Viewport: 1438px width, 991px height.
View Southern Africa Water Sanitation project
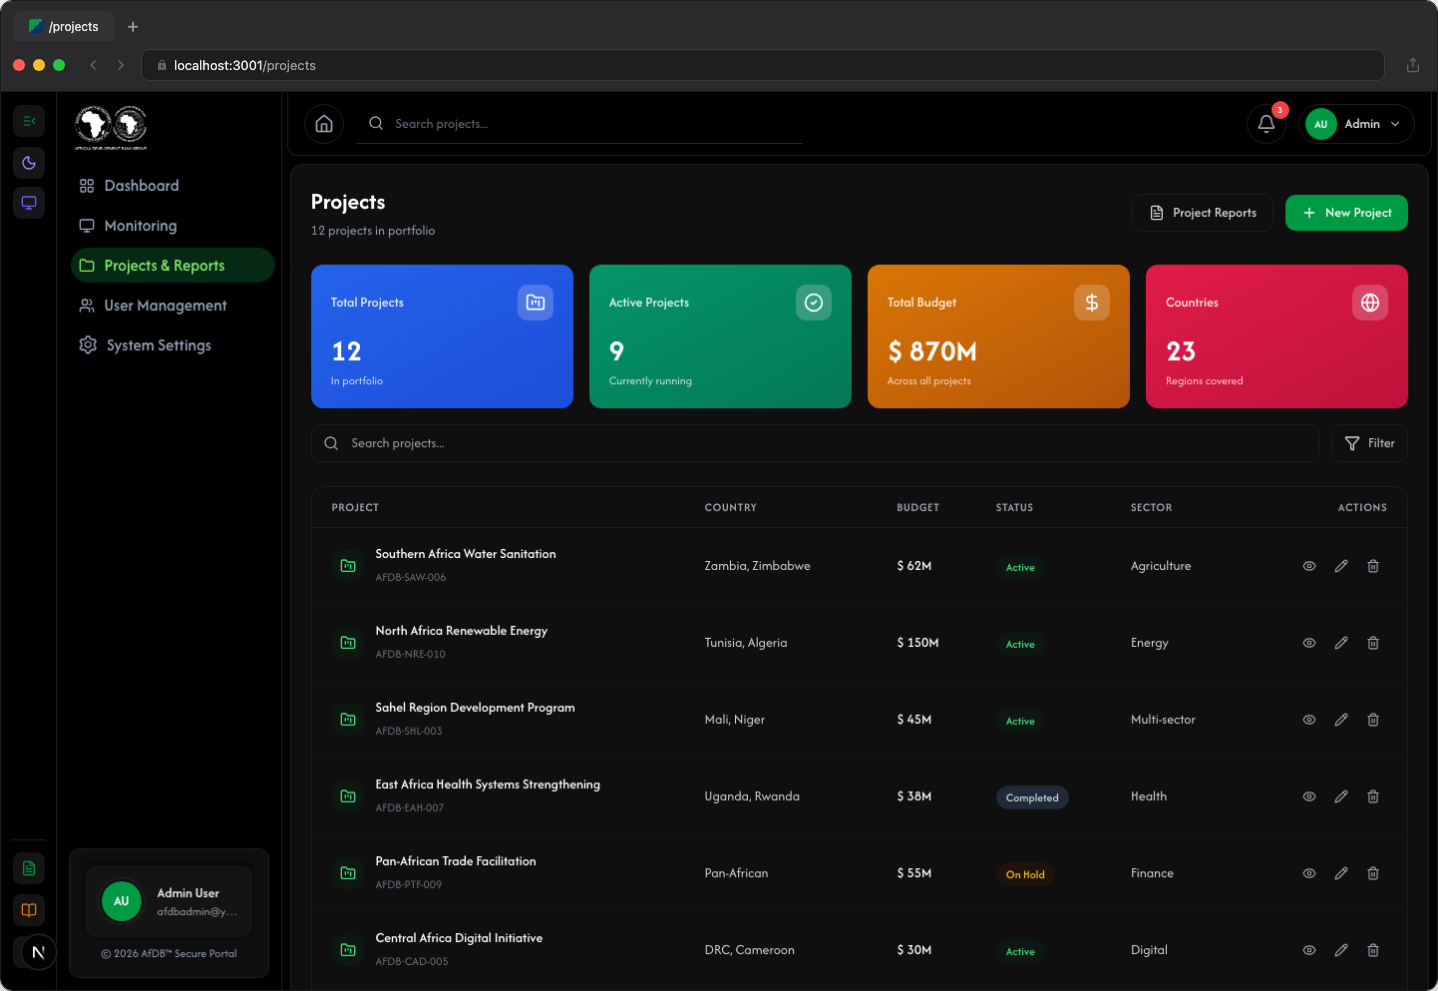(x=1309, y=566)
